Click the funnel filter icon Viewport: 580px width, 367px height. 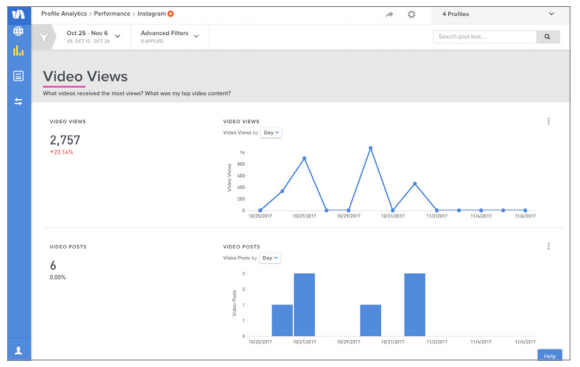coord(44,37)
